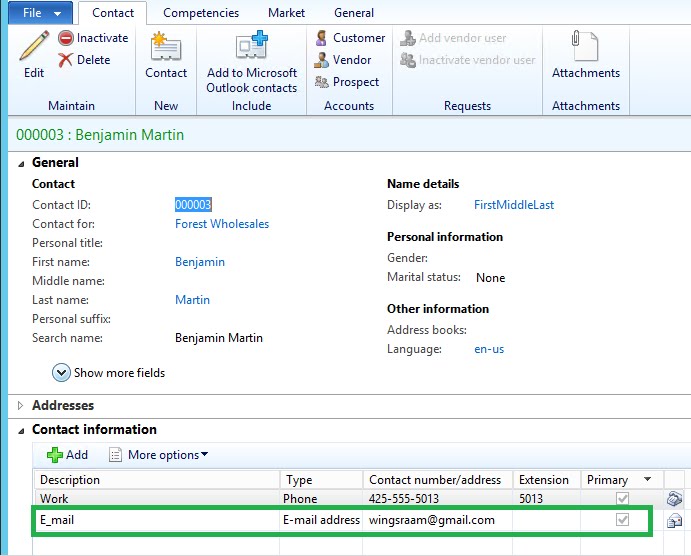This screenshot has width=691, height=556.
Task: Select the 425-555-5013 phone cell
Action: (x=438, y=499)
